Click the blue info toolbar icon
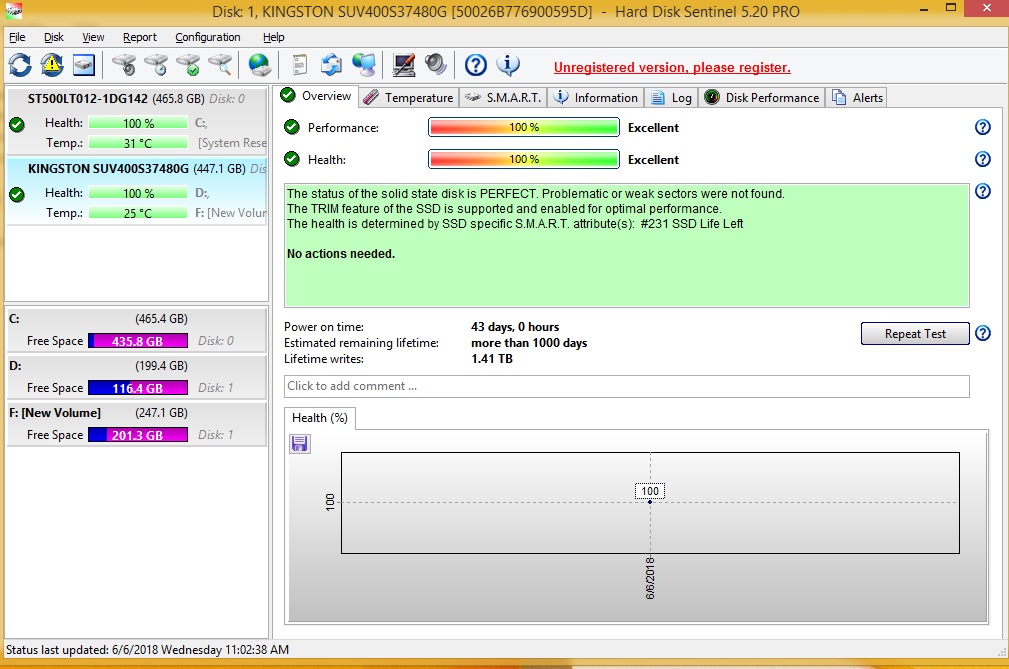Image resolution: width=1009 pixels, height=669 pixels. [x=508, y=65]
